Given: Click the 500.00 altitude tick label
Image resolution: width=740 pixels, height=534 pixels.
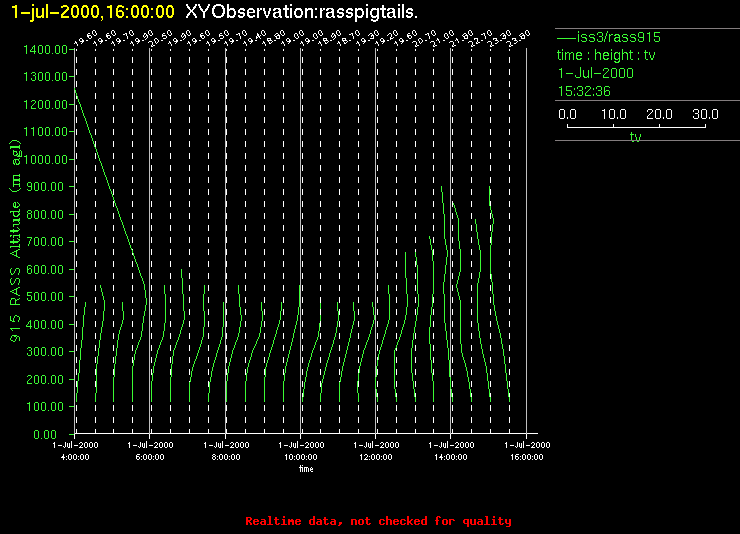Looking at the screenshot, I should point(47,297).
